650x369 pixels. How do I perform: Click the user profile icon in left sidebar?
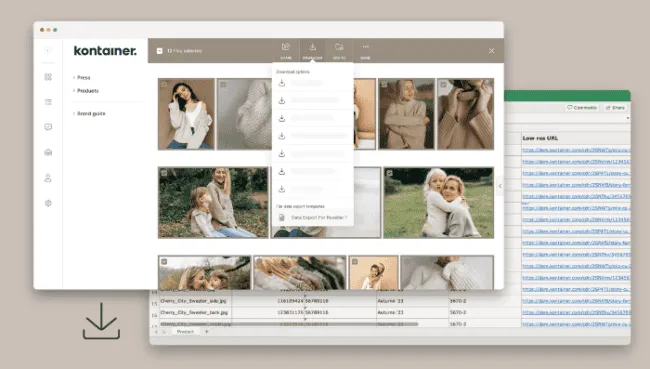click(48, 178)
